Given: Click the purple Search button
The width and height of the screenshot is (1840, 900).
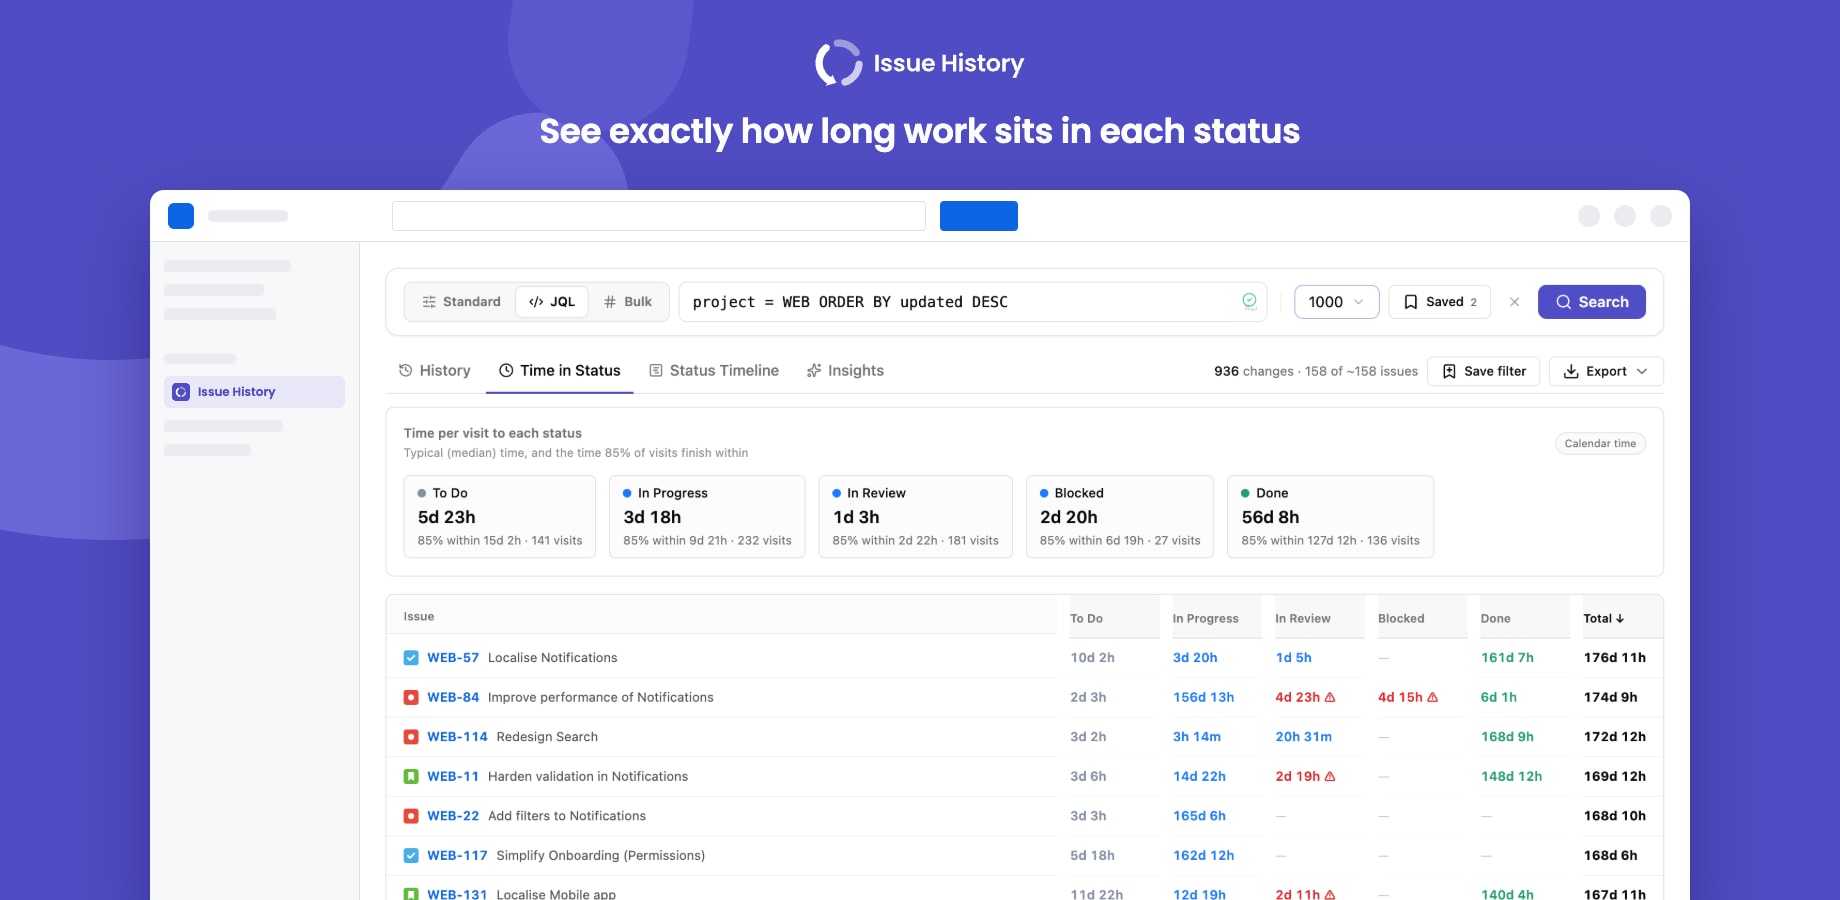Looking at the screenshot, I should [1591, 302].
